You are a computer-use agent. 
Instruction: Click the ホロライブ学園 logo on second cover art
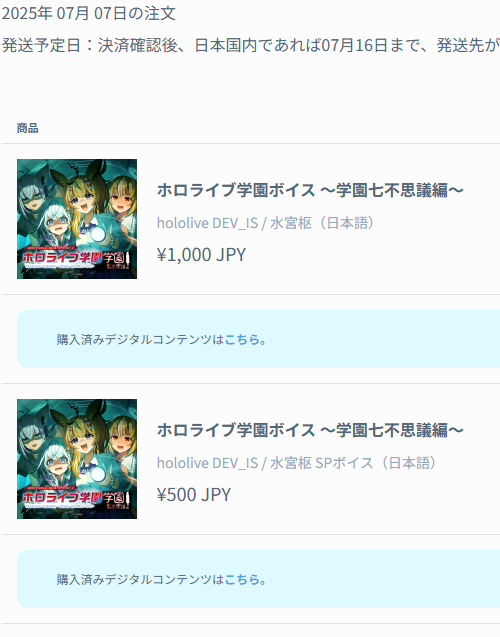coord(62,497)
